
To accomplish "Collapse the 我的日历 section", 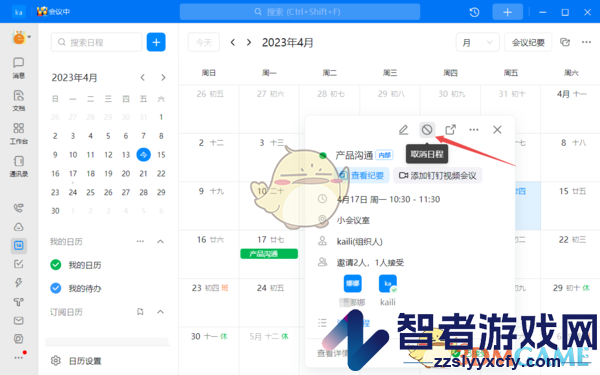I will [x=161, y=241].
